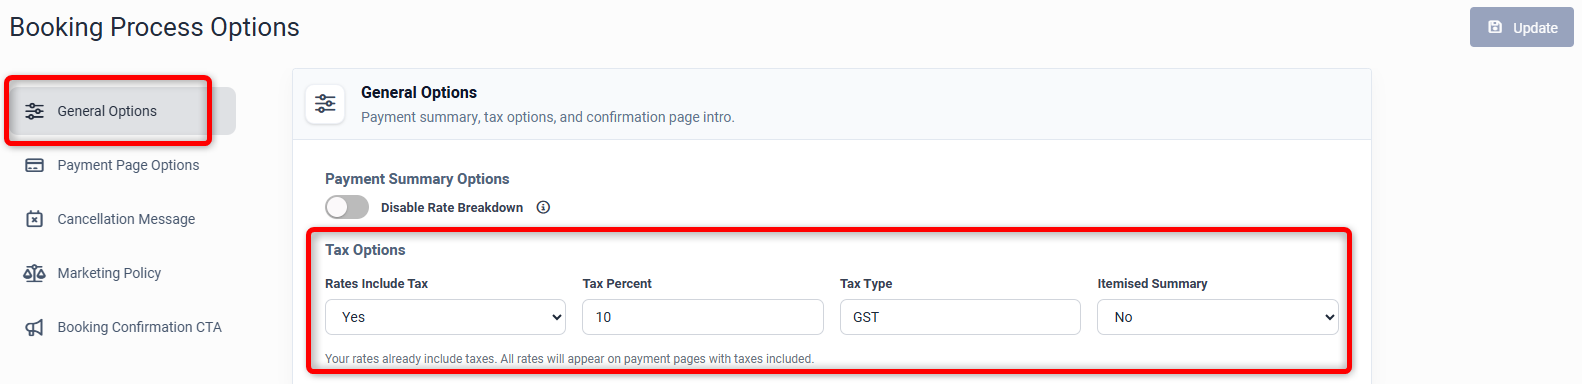Open the Itemised Summary dropdown

coord(1218,317)
